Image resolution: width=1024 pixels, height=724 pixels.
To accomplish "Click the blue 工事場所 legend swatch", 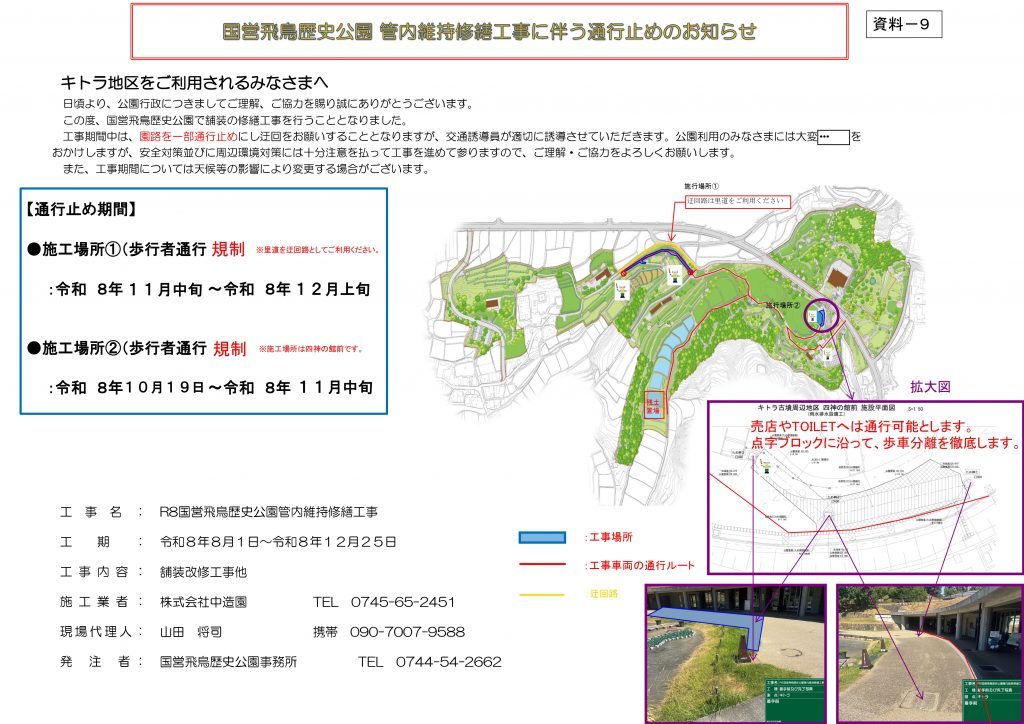I will tap(542, 538).
